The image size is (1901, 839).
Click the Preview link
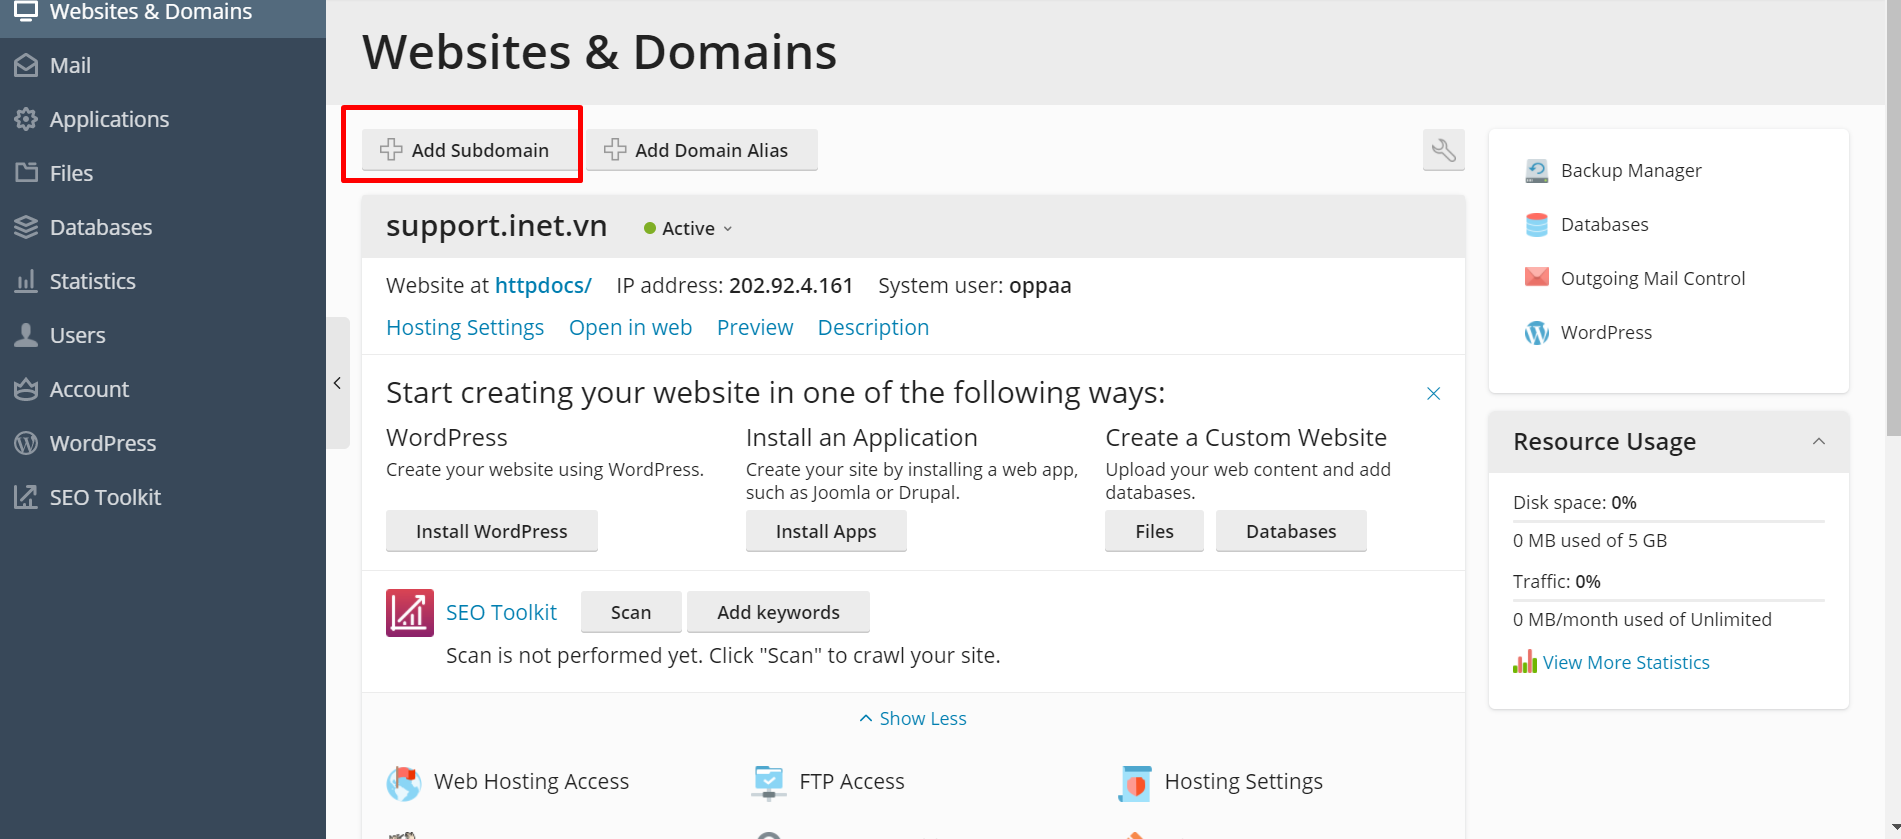click(755, 328)
